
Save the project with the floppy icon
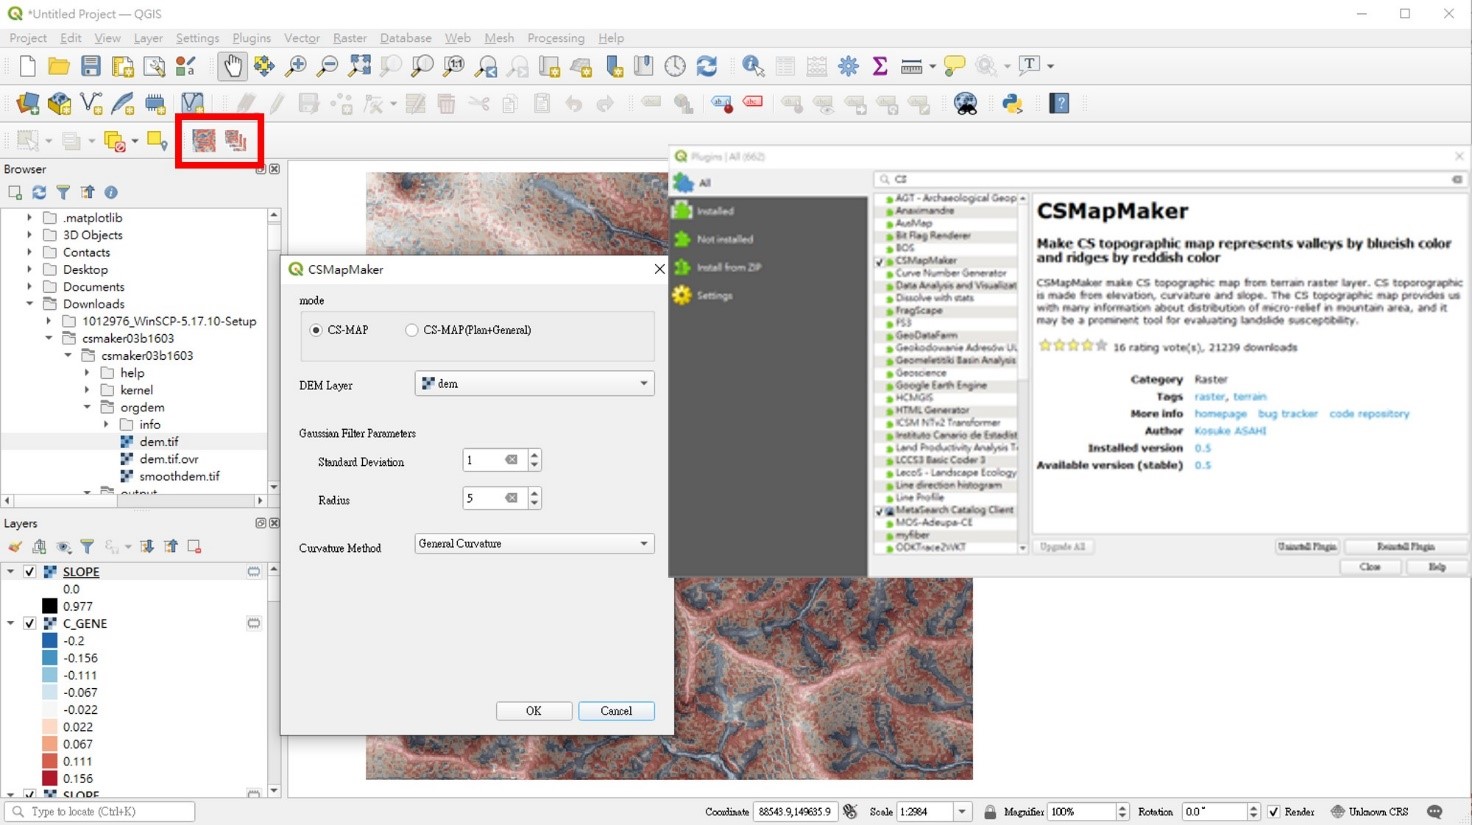pyautogui.click(x=91, y=67)
